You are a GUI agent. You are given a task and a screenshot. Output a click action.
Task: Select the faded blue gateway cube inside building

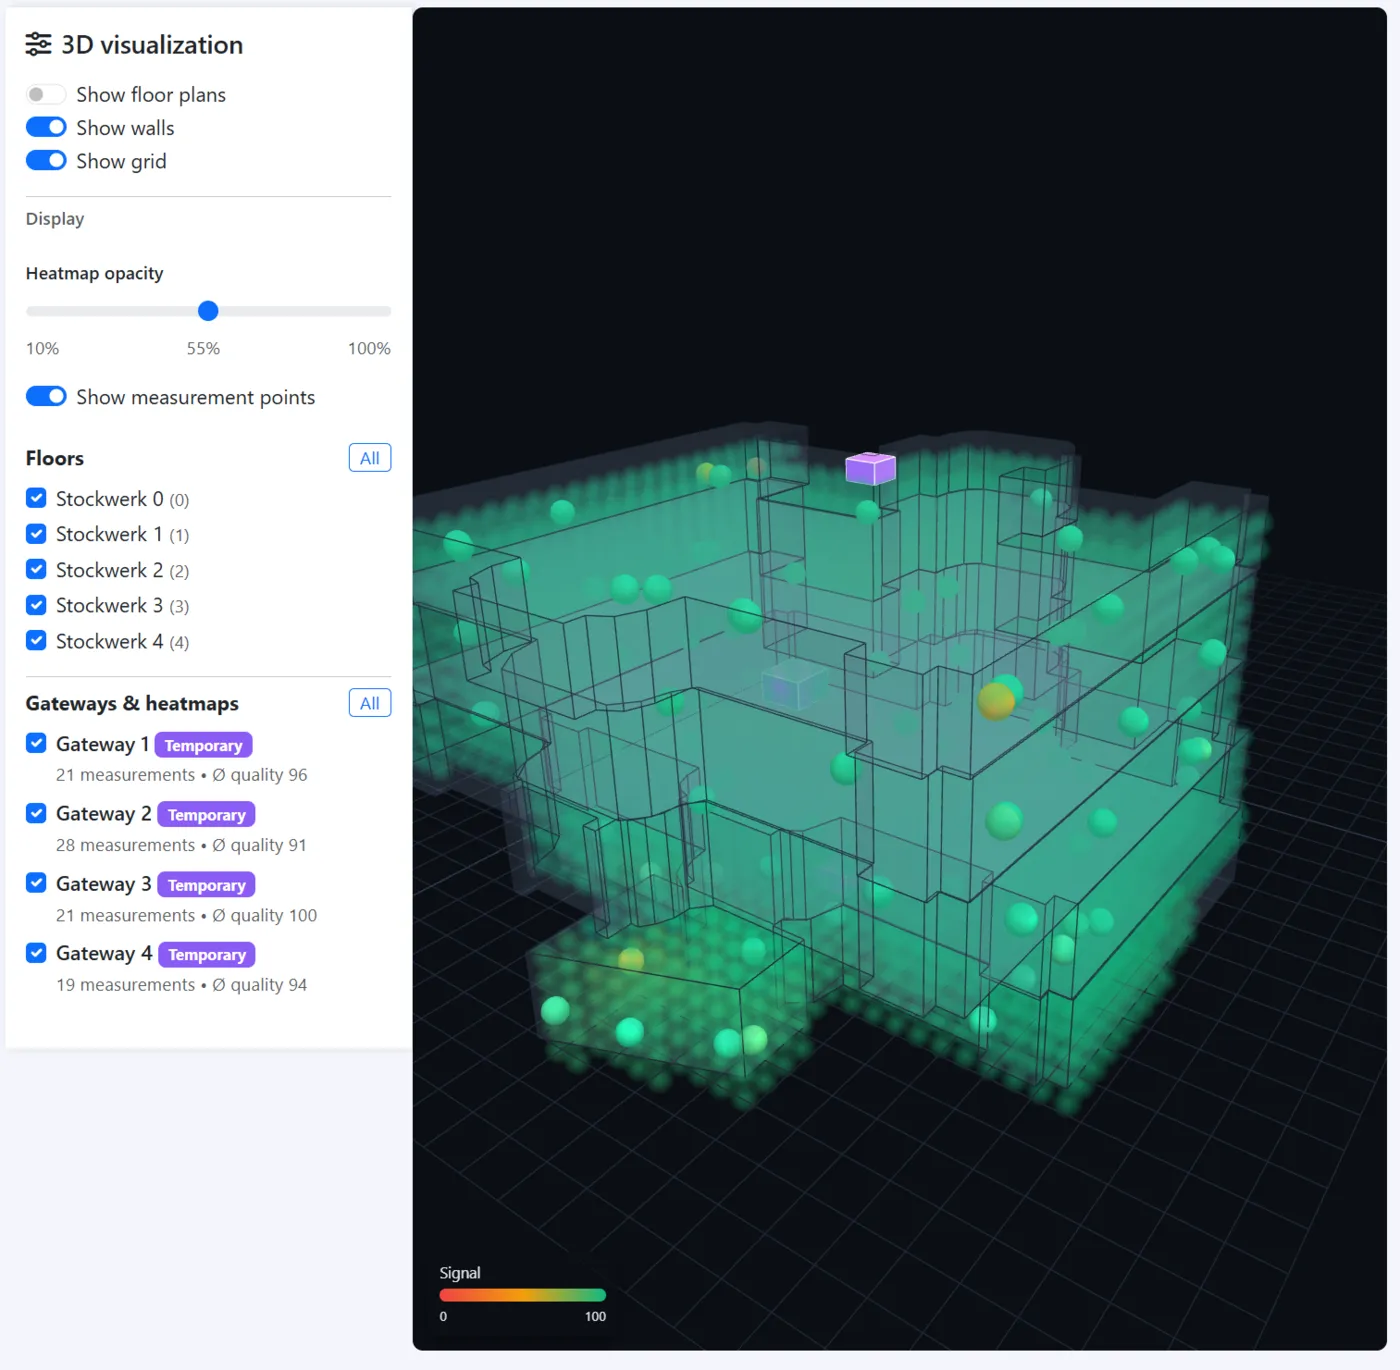[x=793, y=685]
